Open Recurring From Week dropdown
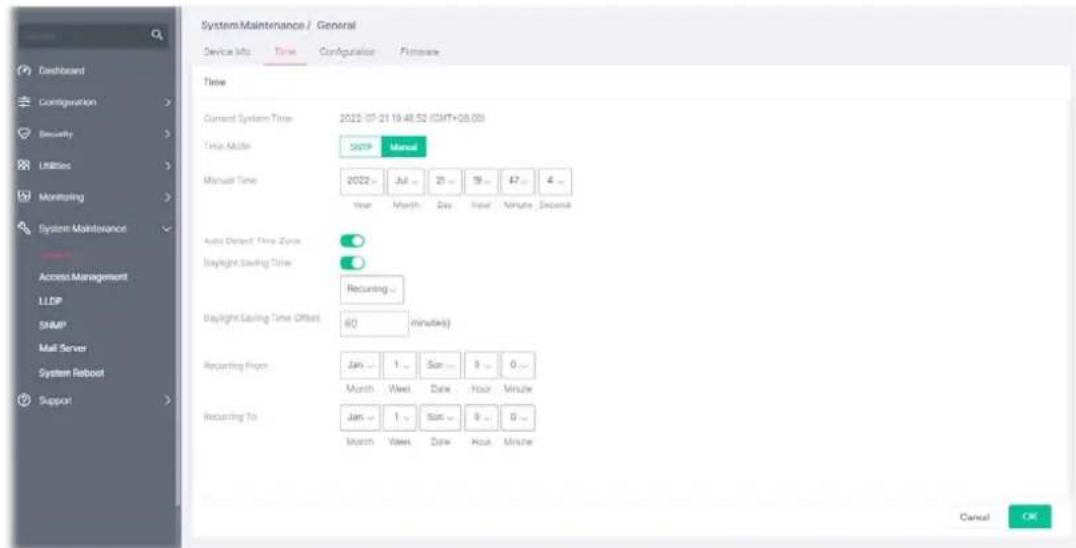This screenshot has width=1076, height=548. tap(400, 366)
